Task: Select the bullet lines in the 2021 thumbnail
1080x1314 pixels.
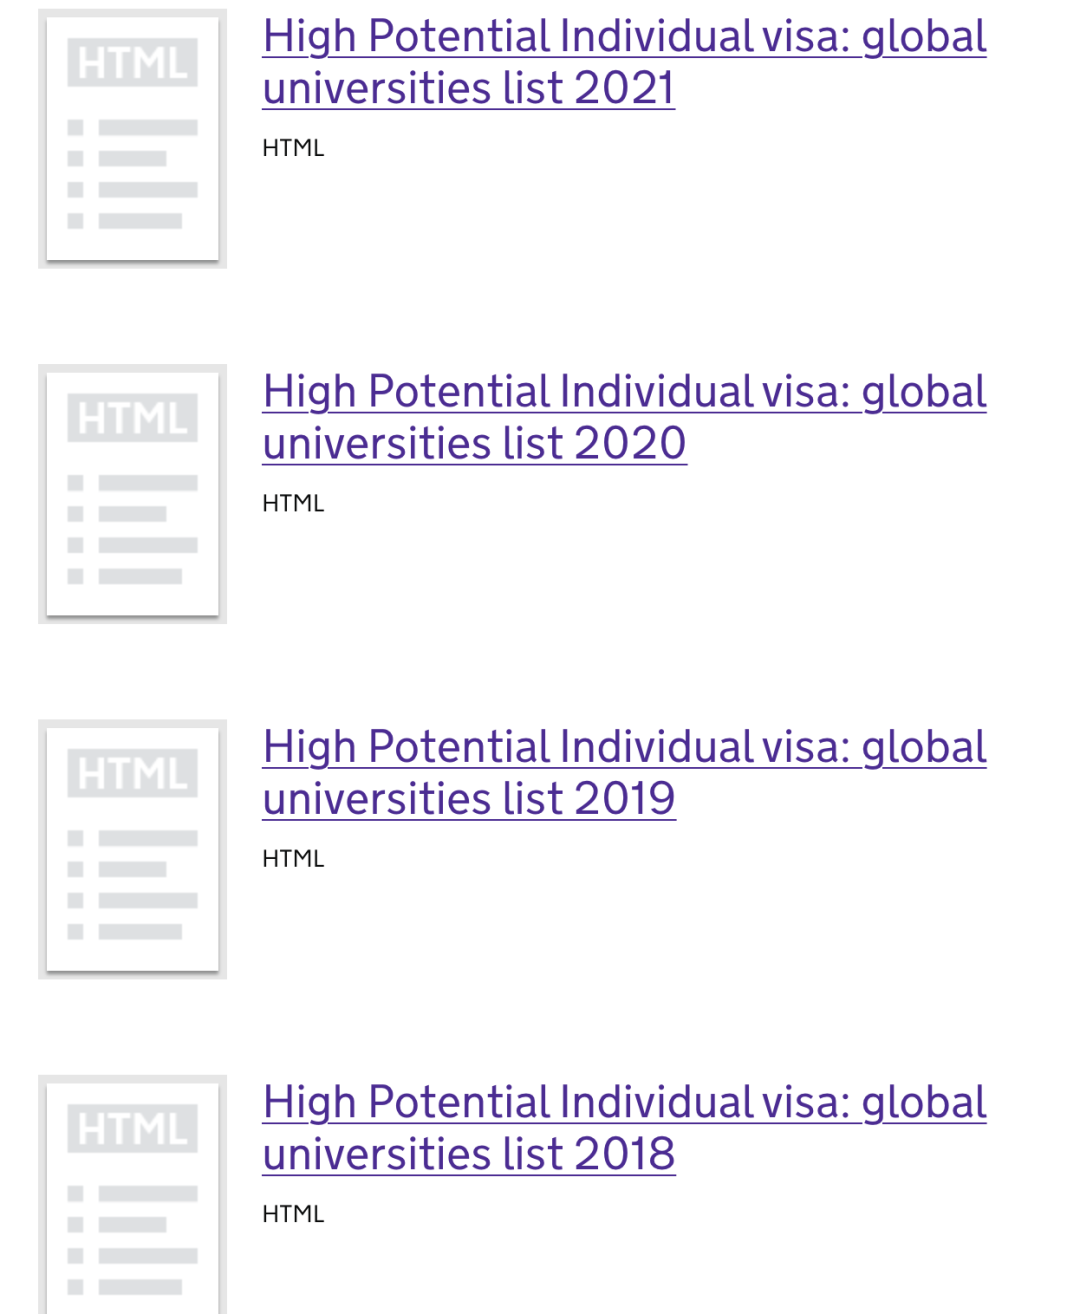Action: click(132, 174)
